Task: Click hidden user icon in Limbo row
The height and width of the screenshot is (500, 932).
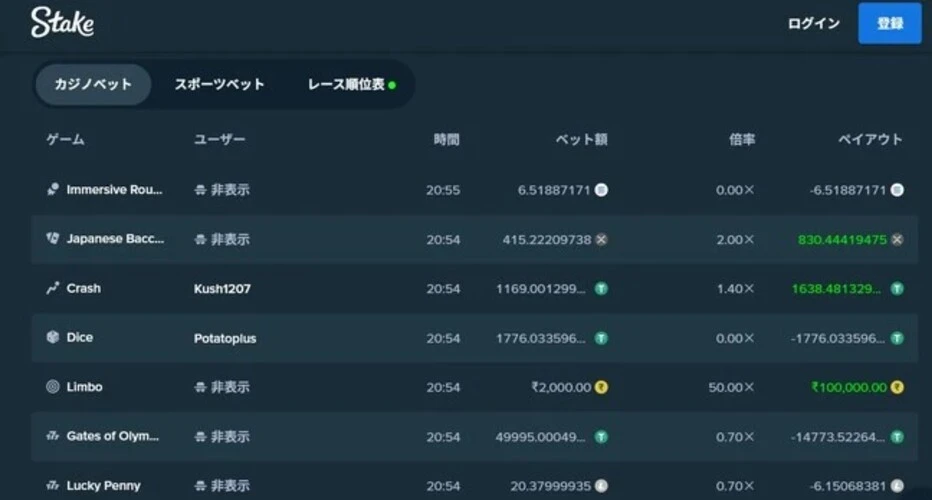Action: 200,387
